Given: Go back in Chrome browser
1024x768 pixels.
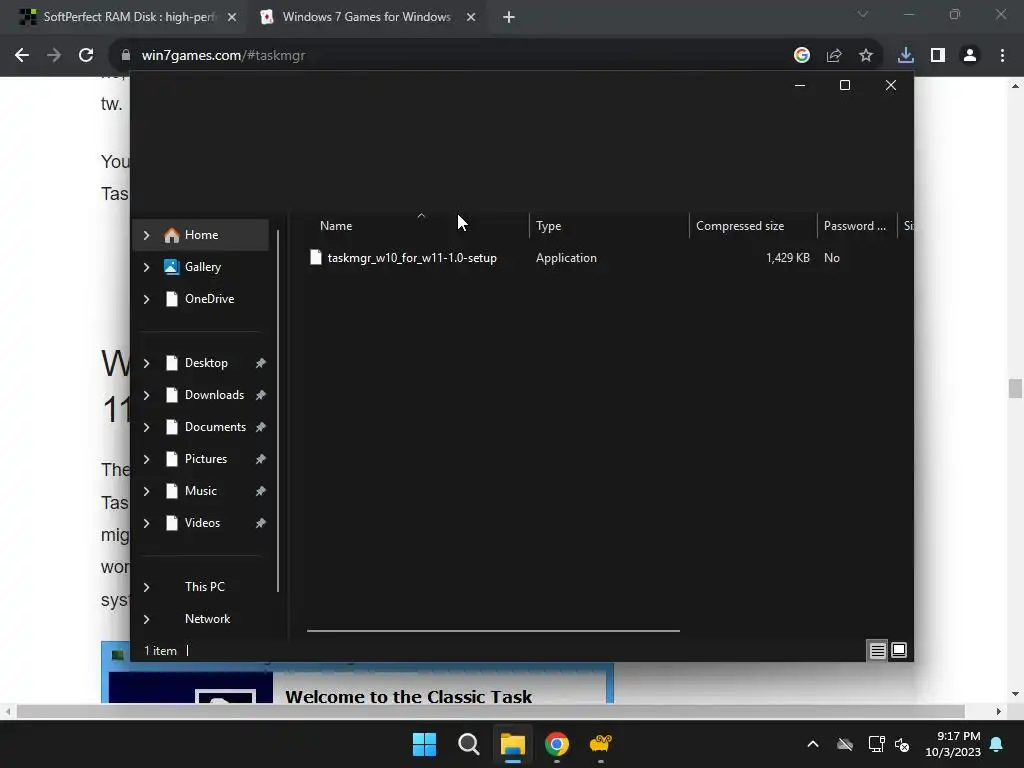Looking at the screenshot, I should click(22, 56).
